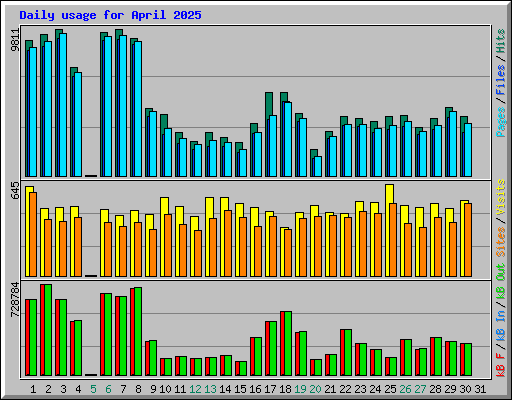This screenshot has height=400, width=512.
Task: Click green weekend day 26 label
Action: point(405,389)
